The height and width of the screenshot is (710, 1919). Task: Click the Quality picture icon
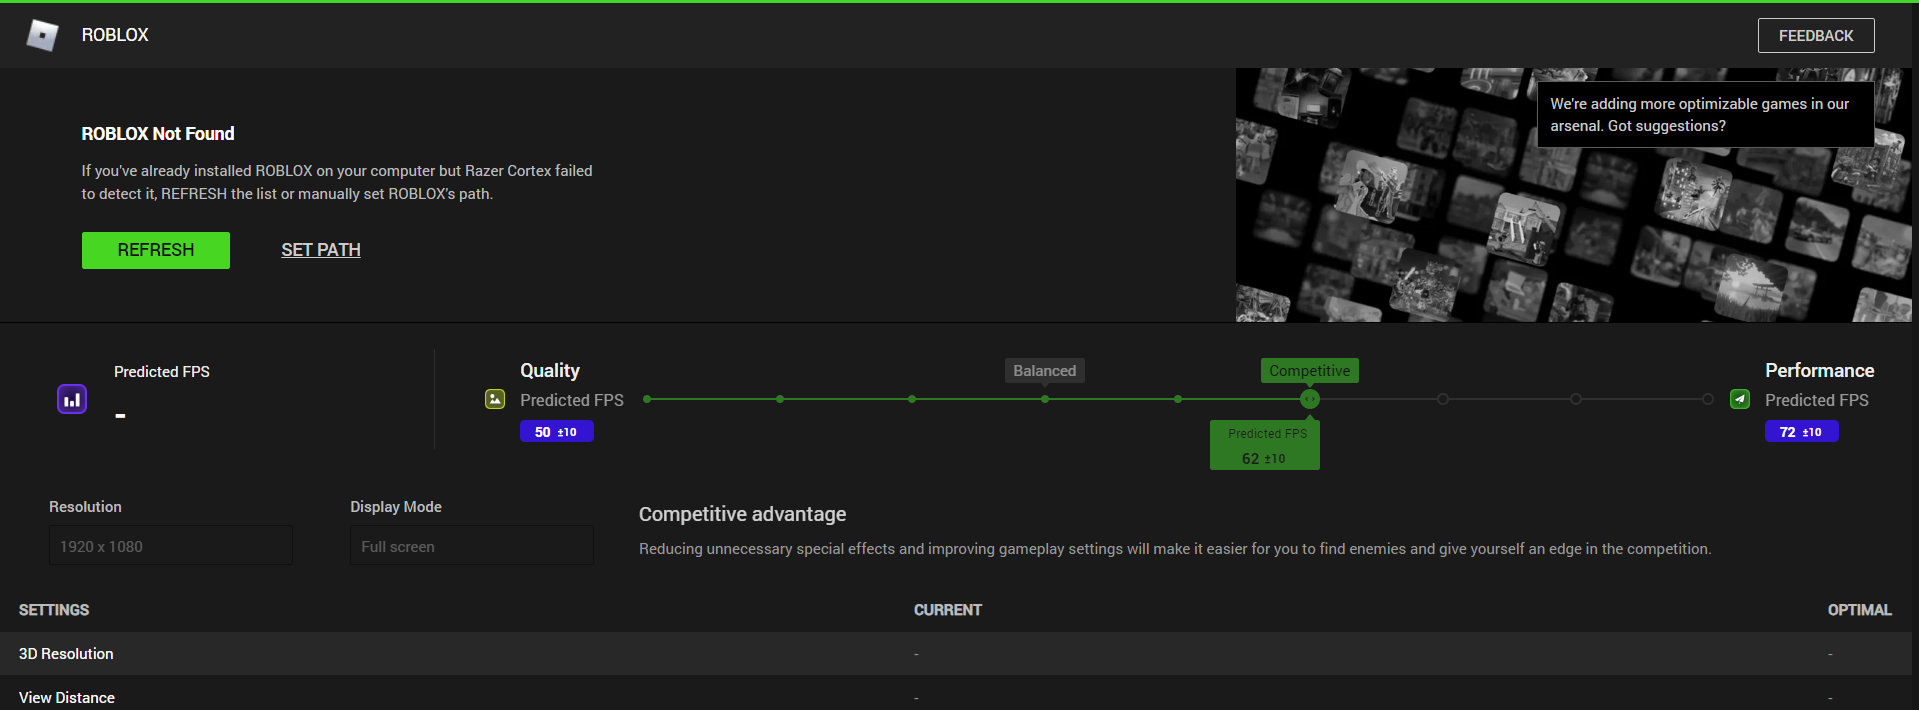(x=495, y=399)
